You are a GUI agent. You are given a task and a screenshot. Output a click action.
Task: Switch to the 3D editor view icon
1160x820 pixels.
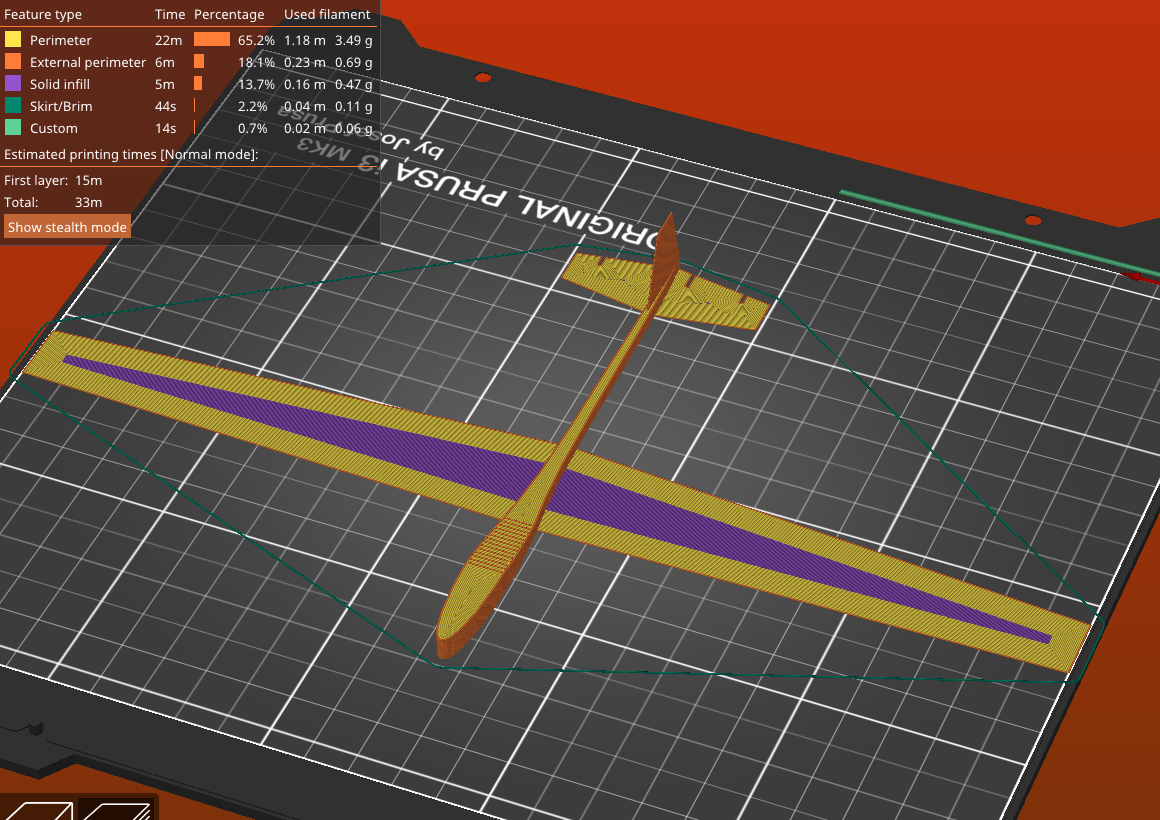click(38, 809)
